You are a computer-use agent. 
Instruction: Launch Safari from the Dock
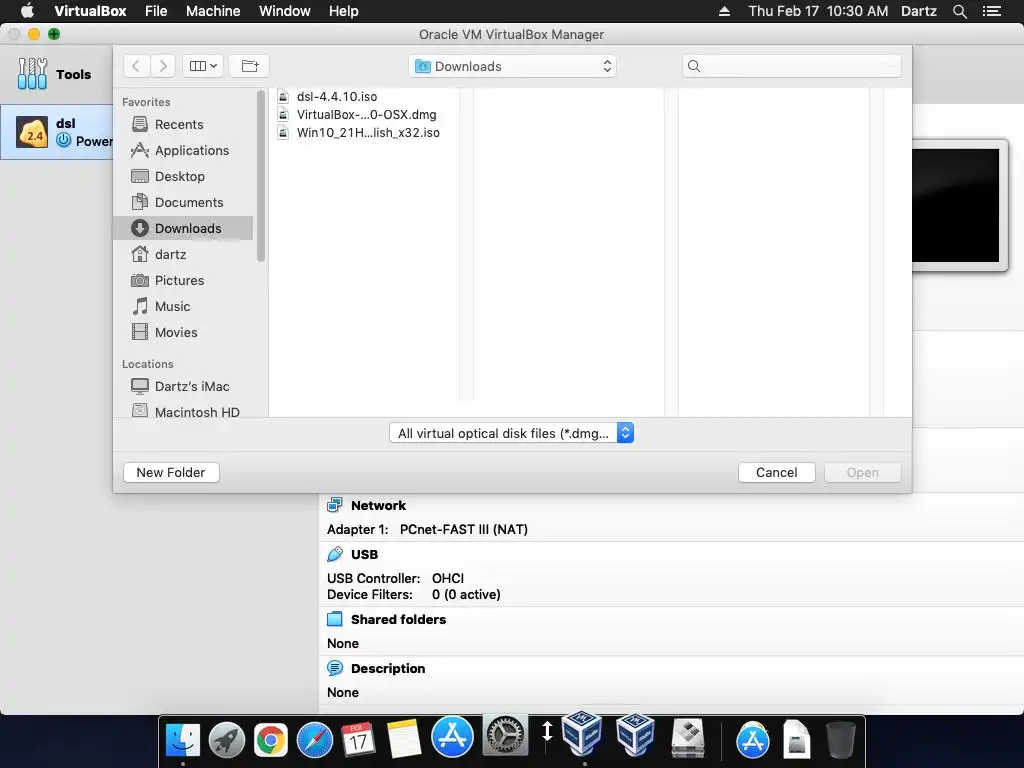(314, 740)
